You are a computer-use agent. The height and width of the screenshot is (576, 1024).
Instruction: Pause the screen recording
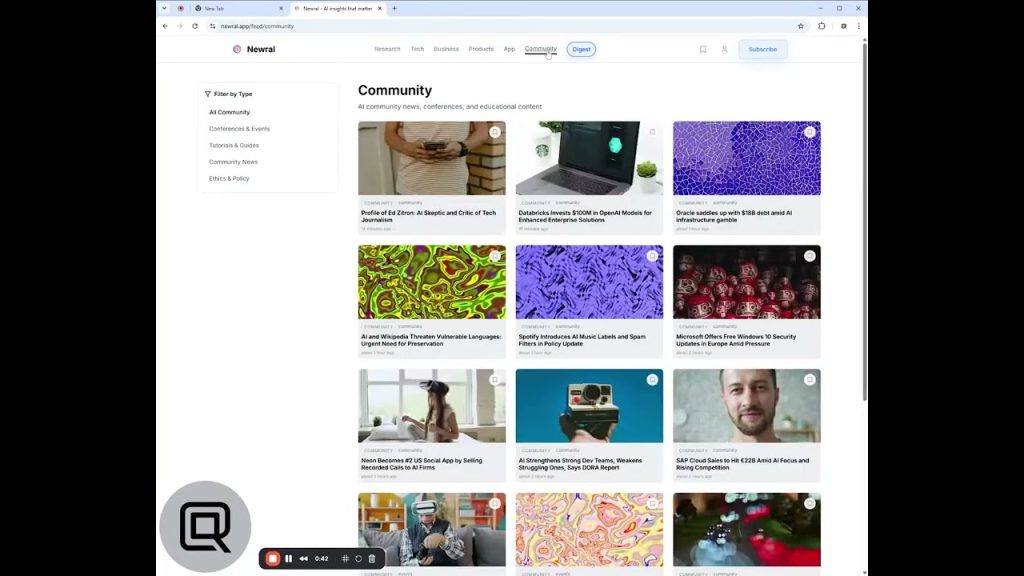(x=289, y=559)
